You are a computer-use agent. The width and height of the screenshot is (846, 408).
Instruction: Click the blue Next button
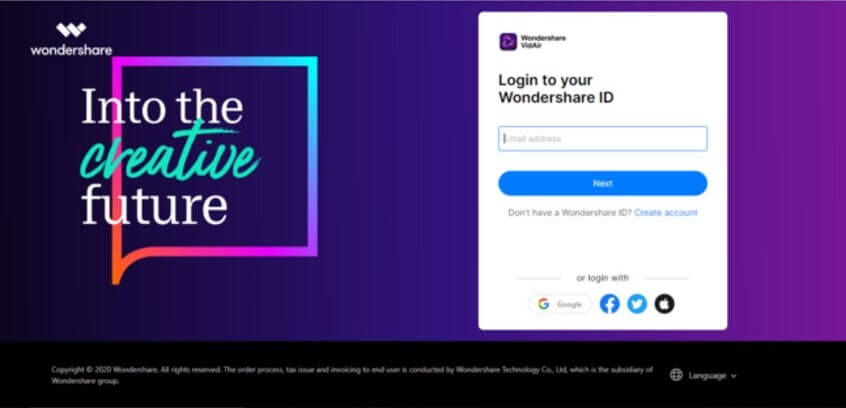[x=603, y=183]
